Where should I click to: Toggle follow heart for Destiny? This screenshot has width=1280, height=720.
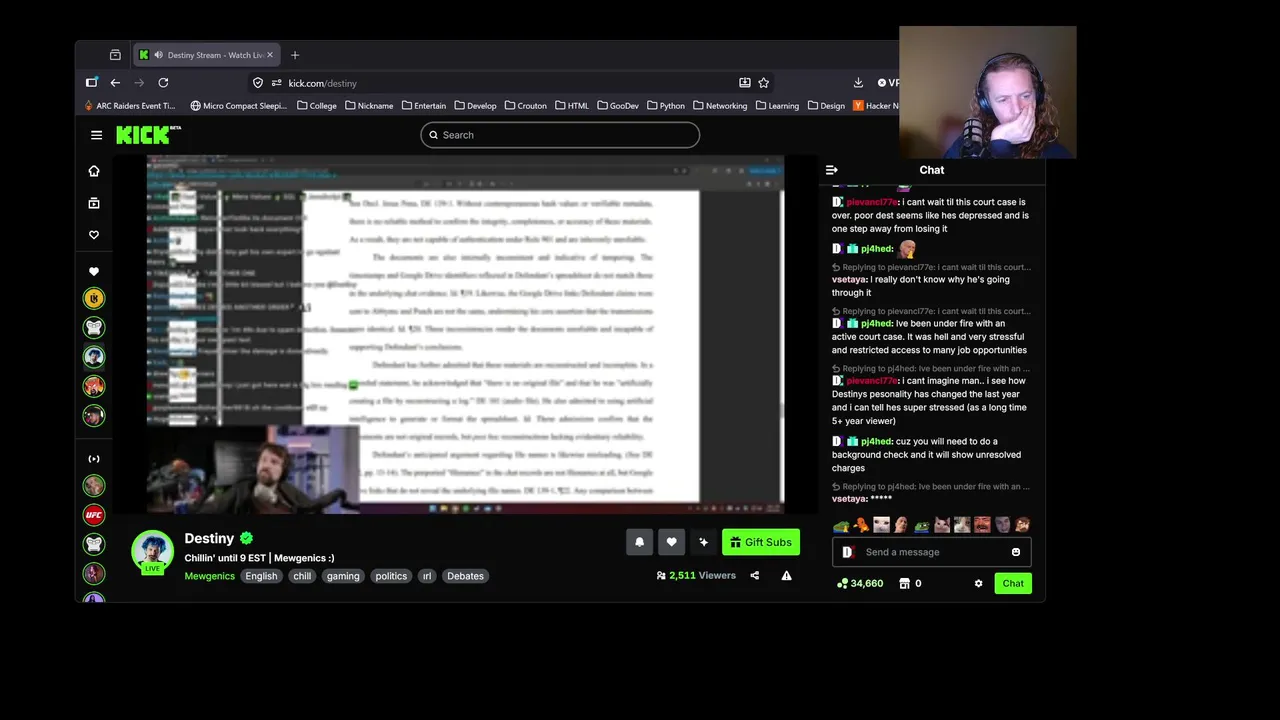point(671,542)
